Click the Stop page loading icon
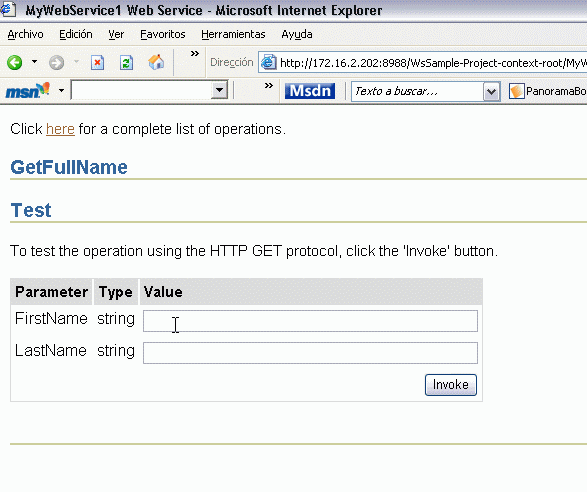 click(97, 63)
